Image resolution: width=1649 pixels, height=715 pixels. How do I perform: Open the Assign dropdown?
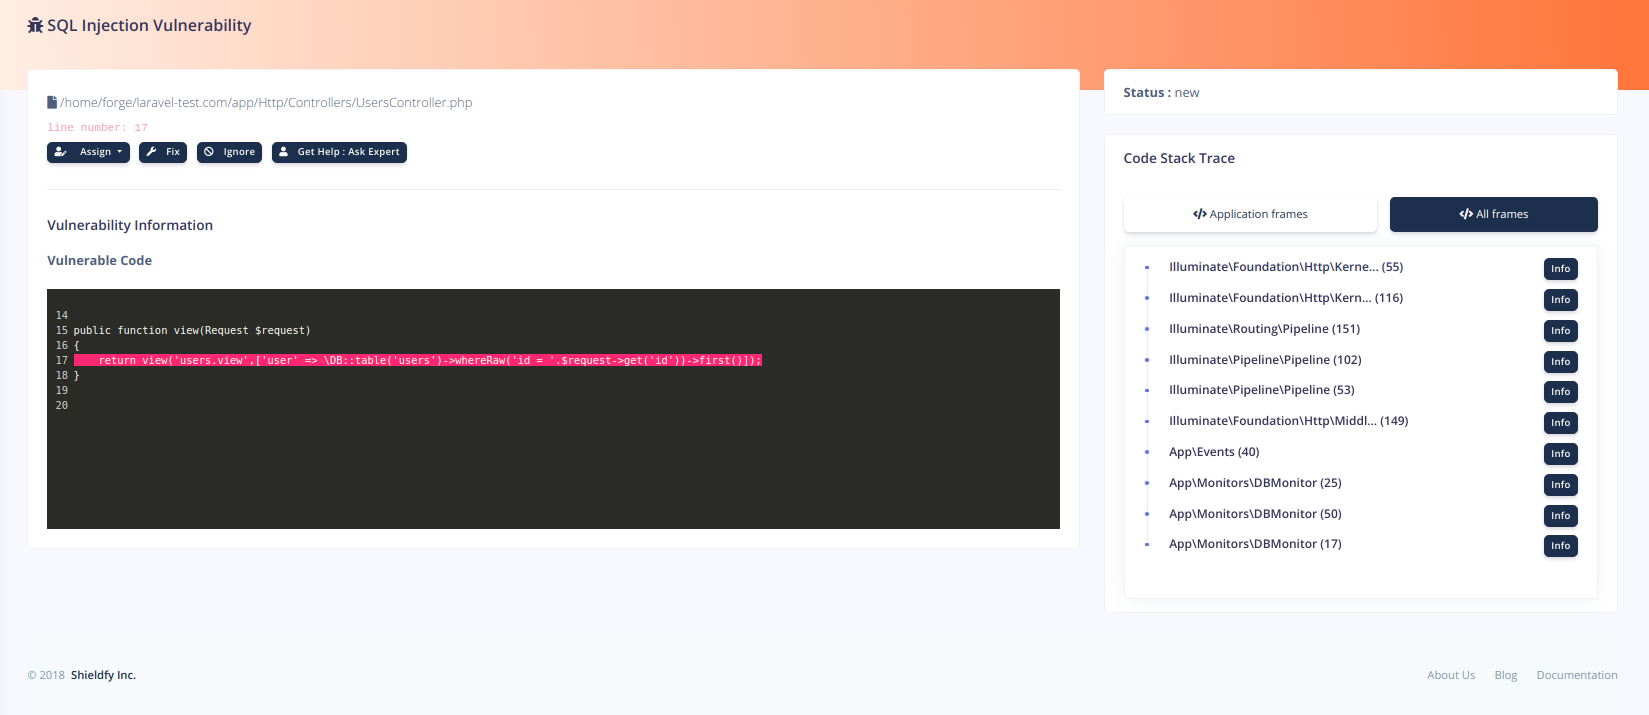[88, 152]
